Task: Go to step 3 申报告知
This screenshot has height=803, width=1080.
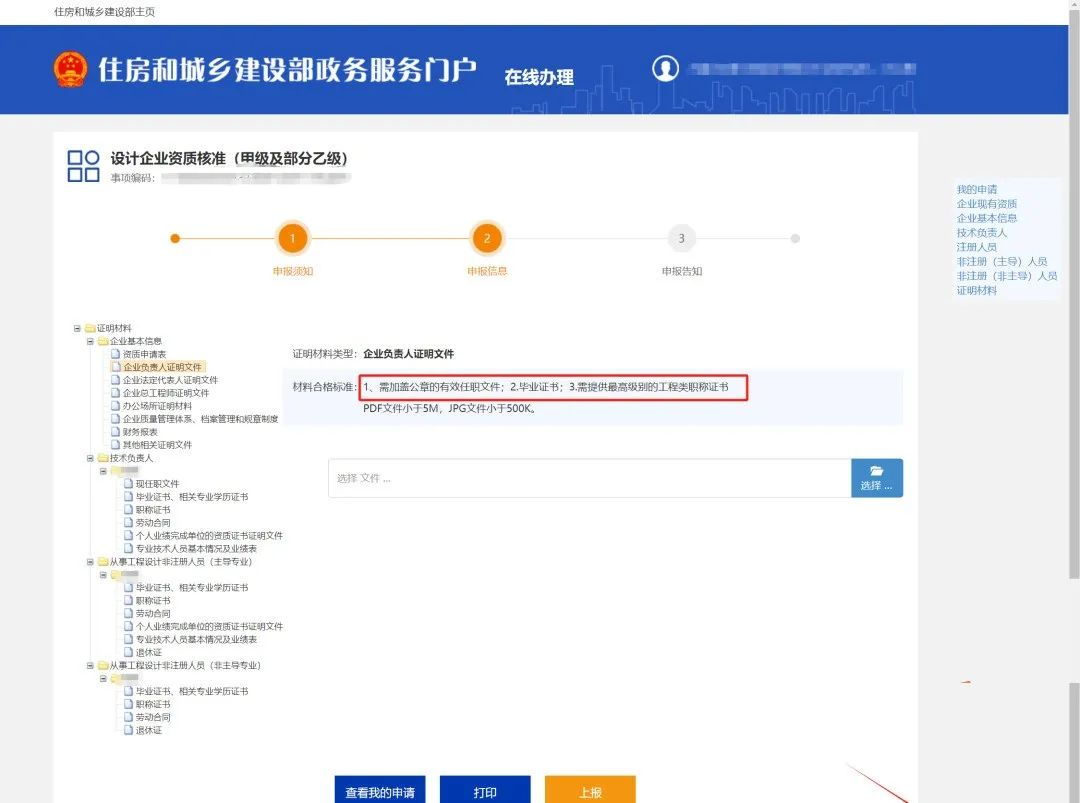Action: point(681,239)
